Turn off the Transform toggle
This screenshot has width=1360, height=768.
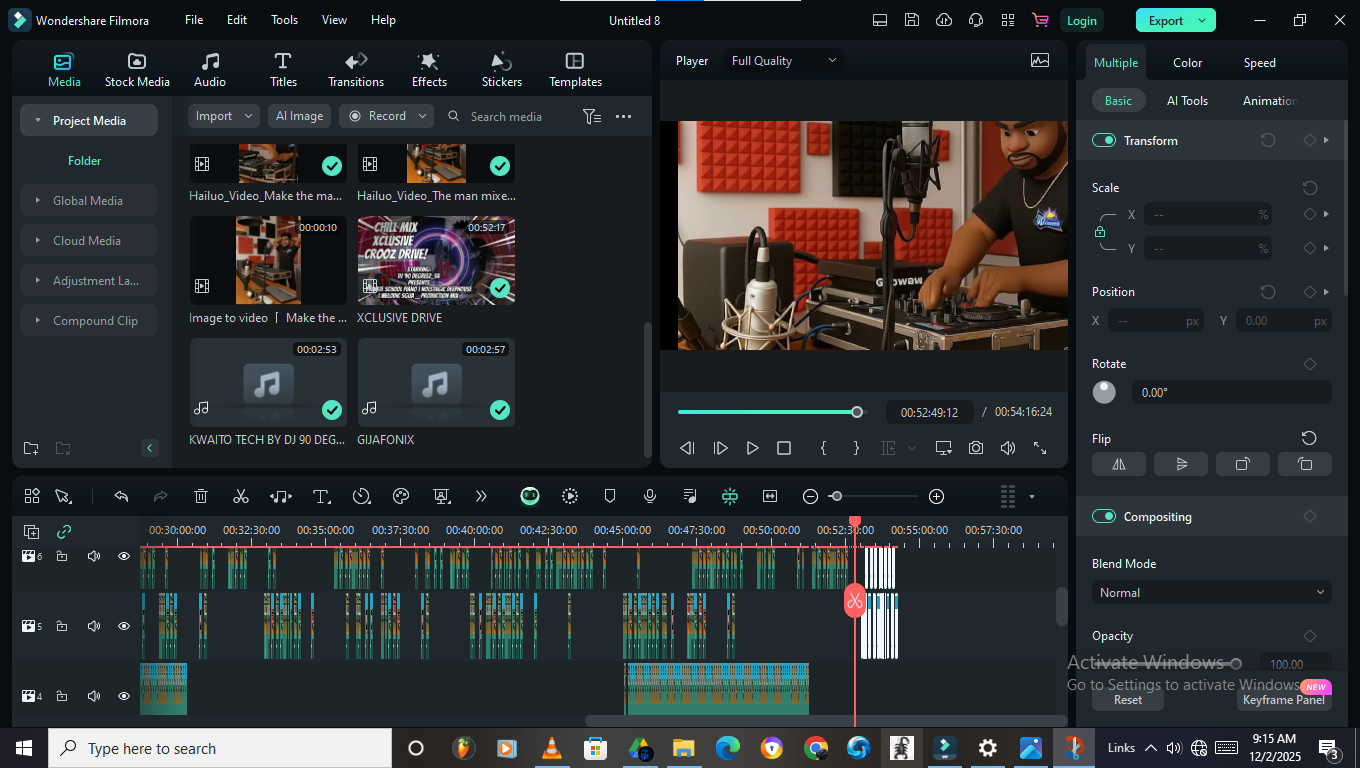tap(1104, 141)
